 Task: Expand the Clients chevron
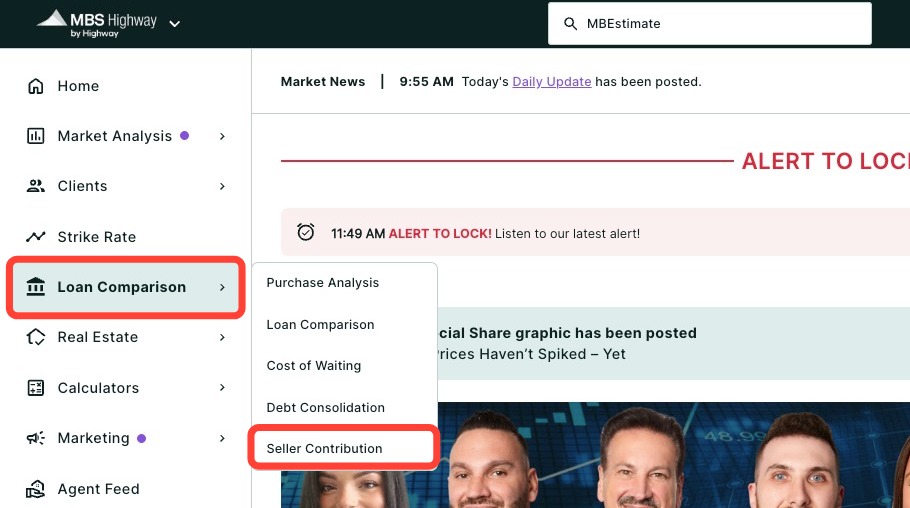point(222,186)
